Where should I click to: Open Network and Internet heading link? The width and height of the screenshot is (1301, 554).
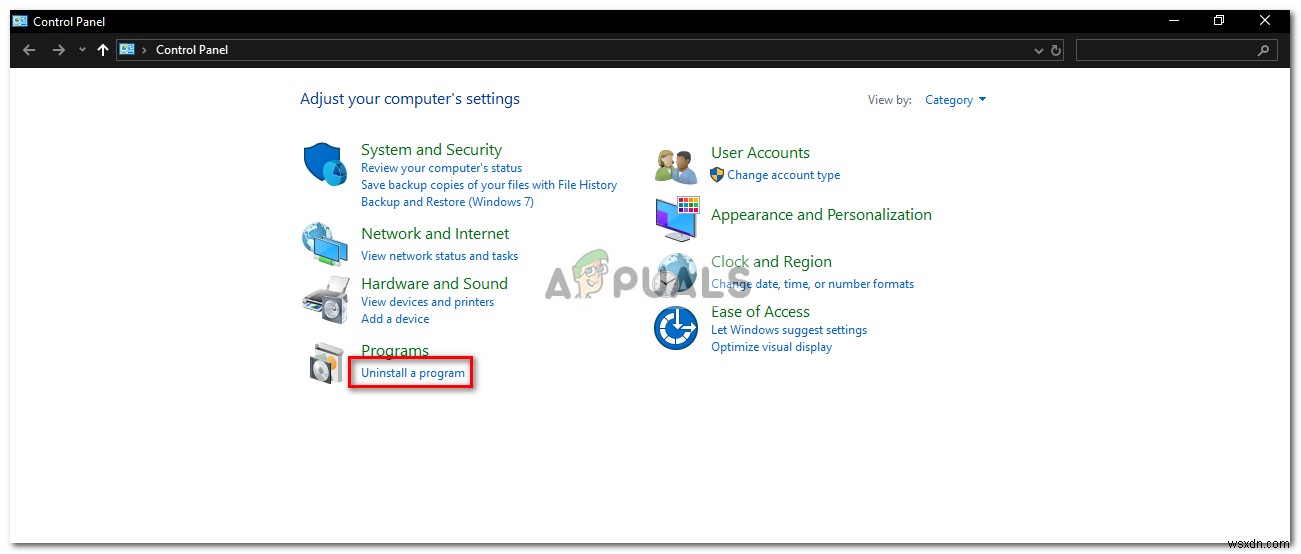(x=435, y=234)
